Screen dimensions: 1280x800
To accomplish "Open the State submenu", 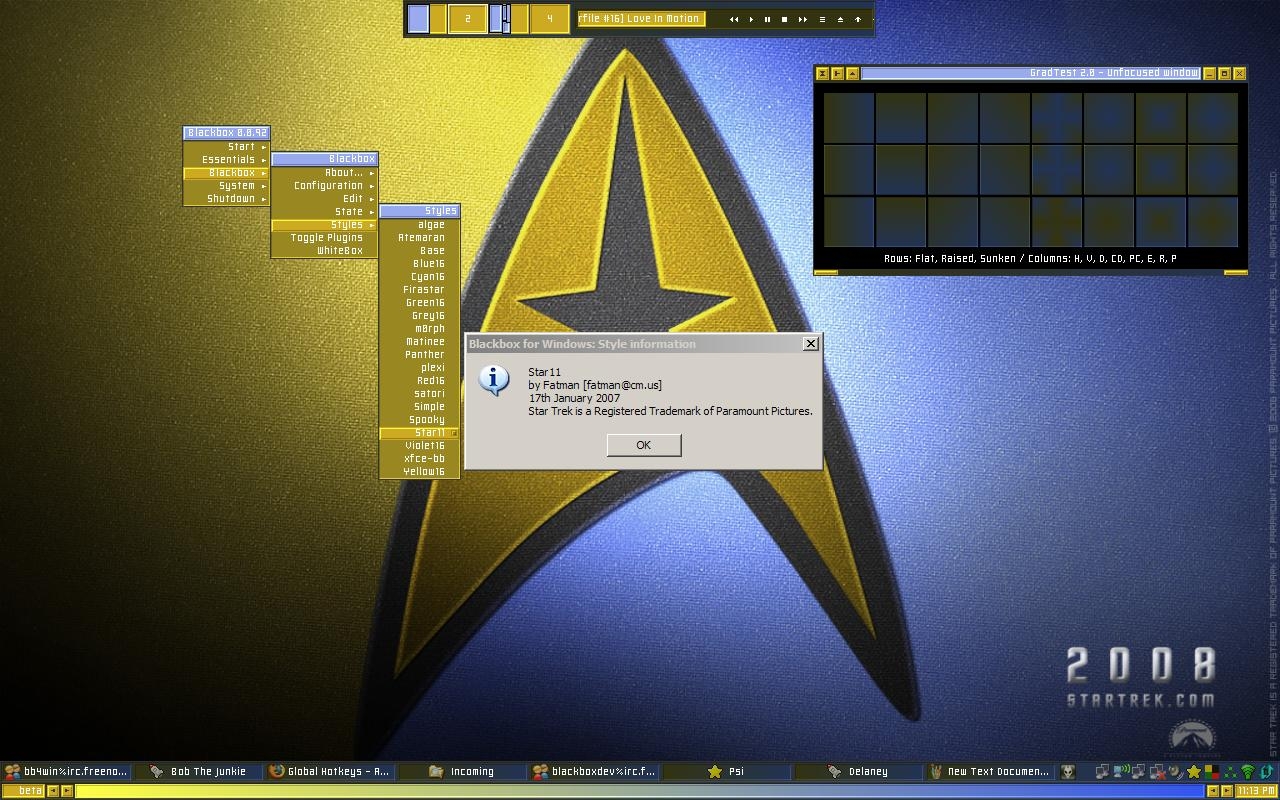I will 324,212.
